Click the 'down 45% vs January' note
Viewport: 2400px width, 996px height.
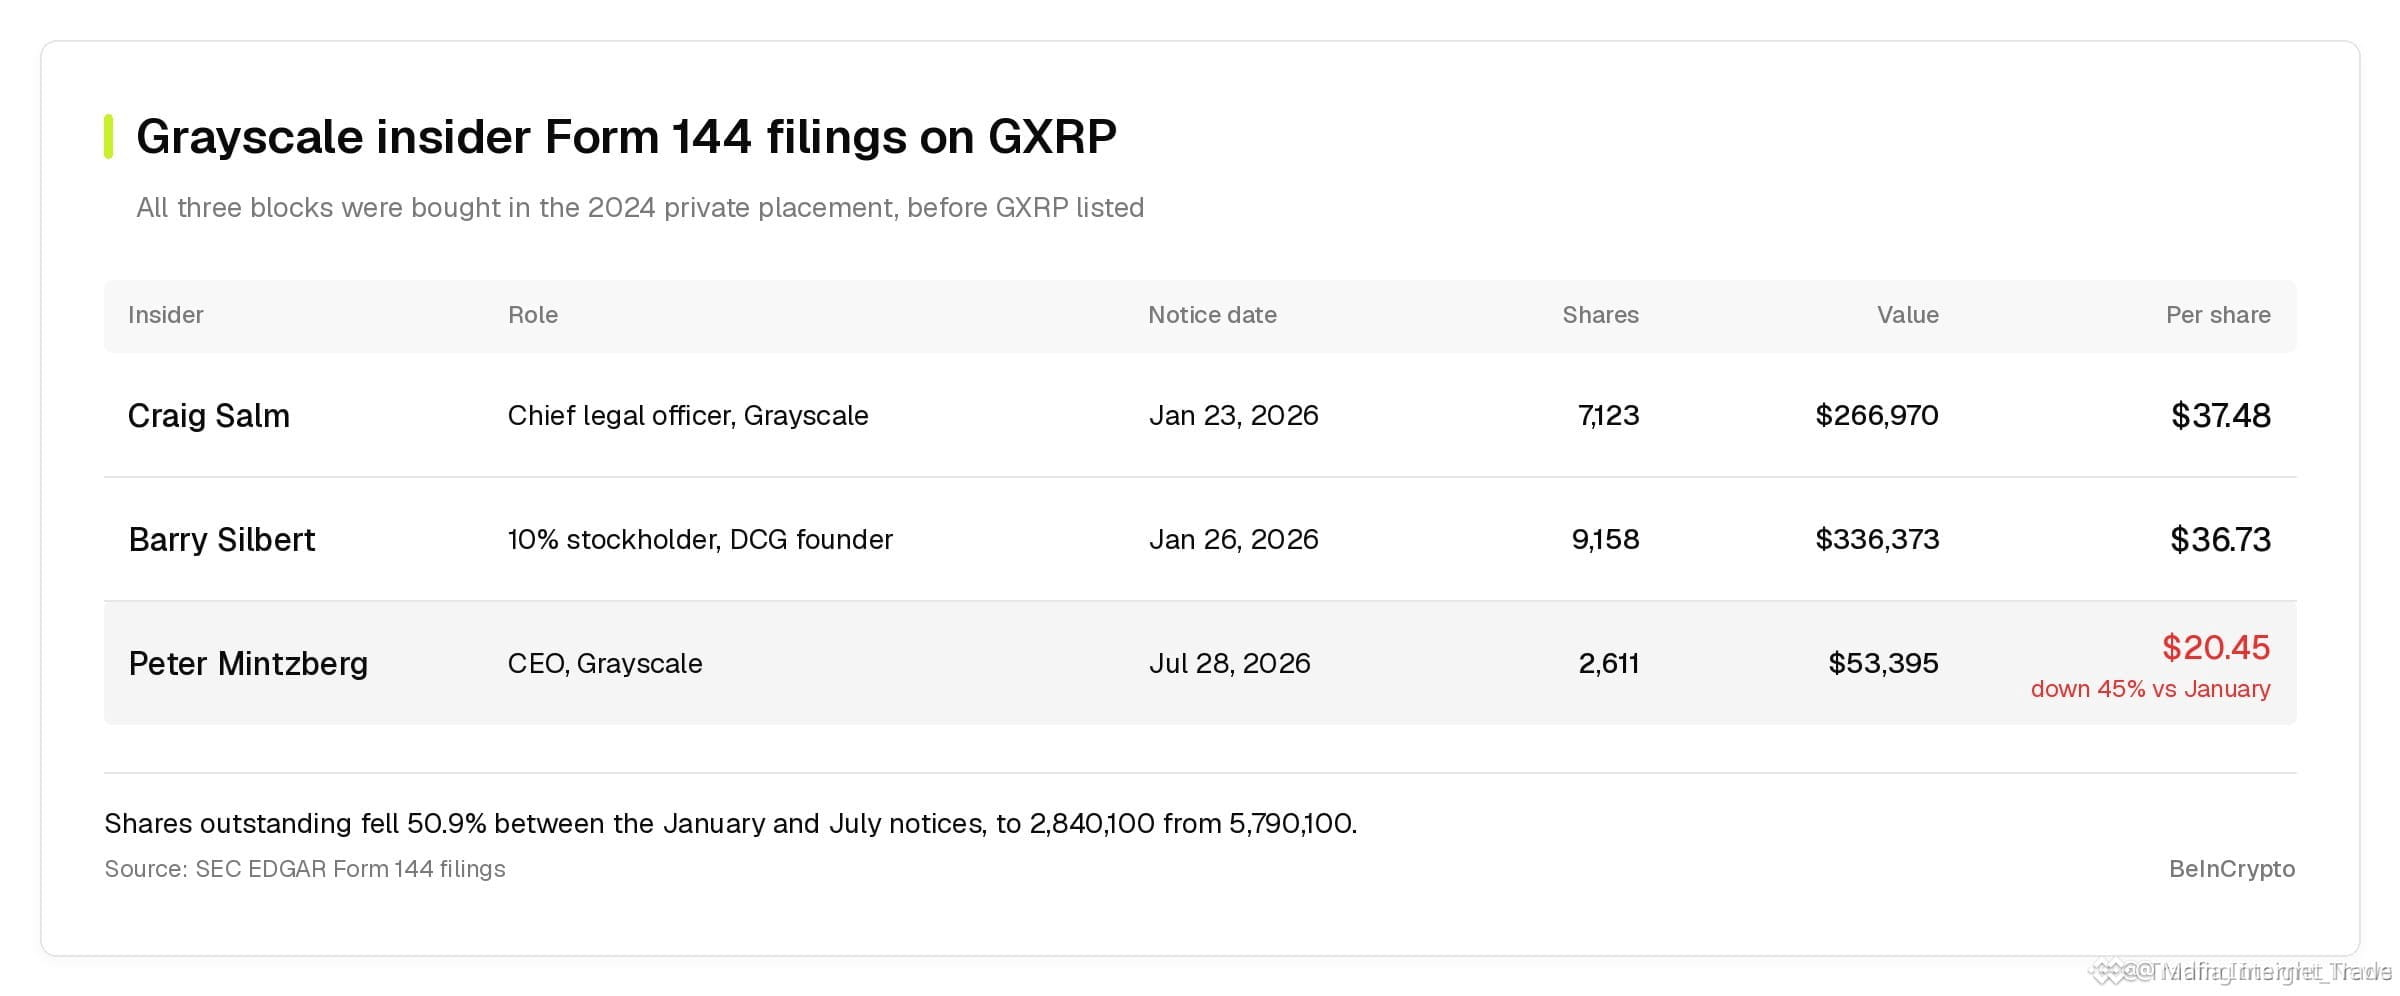coord(2150,689)
